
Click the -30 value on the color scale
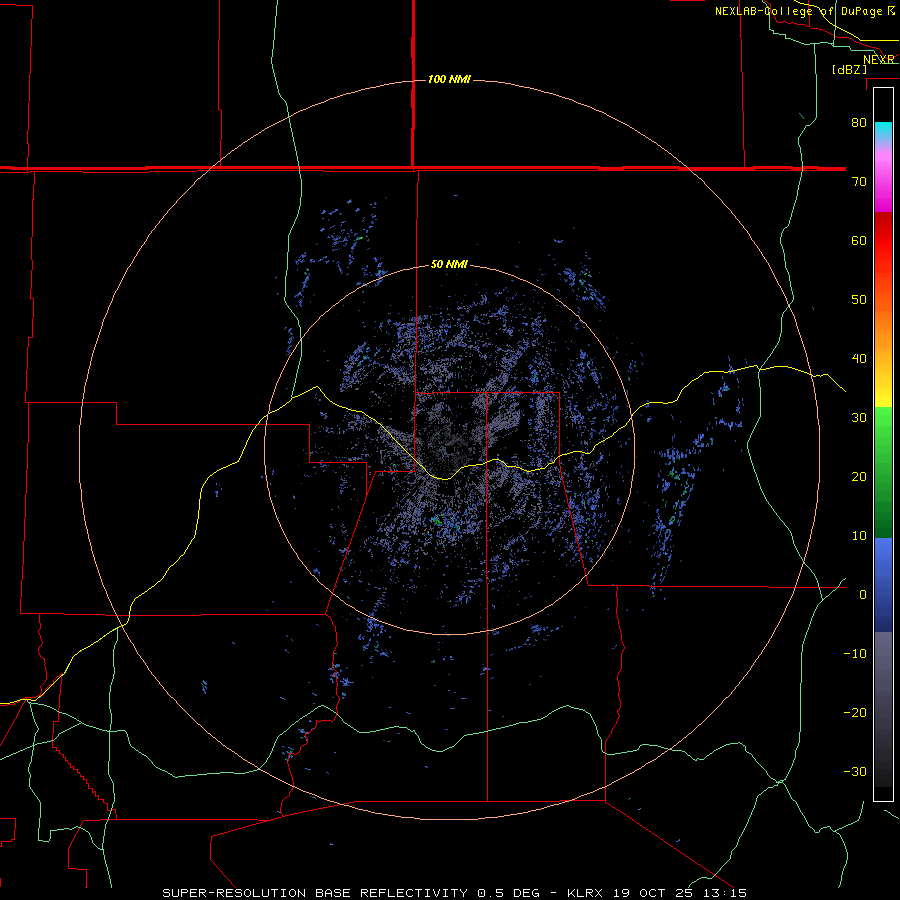coord(855,772)
